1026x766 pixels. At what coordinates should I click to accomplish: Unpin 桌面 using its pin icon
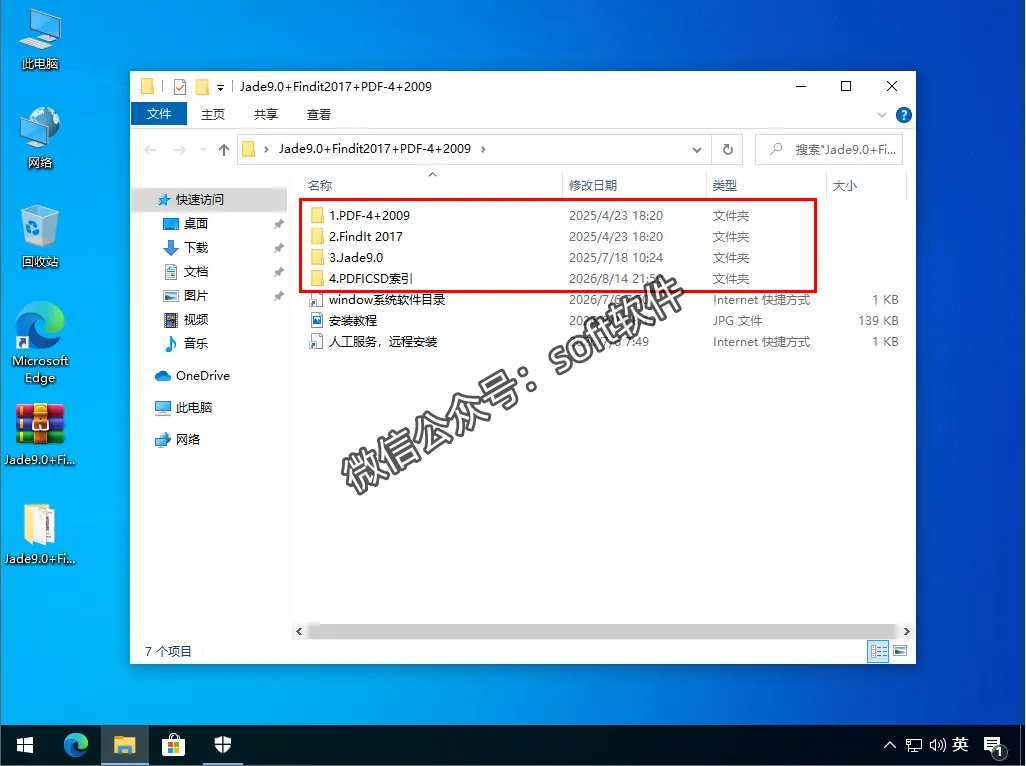[x=278, y=224]
